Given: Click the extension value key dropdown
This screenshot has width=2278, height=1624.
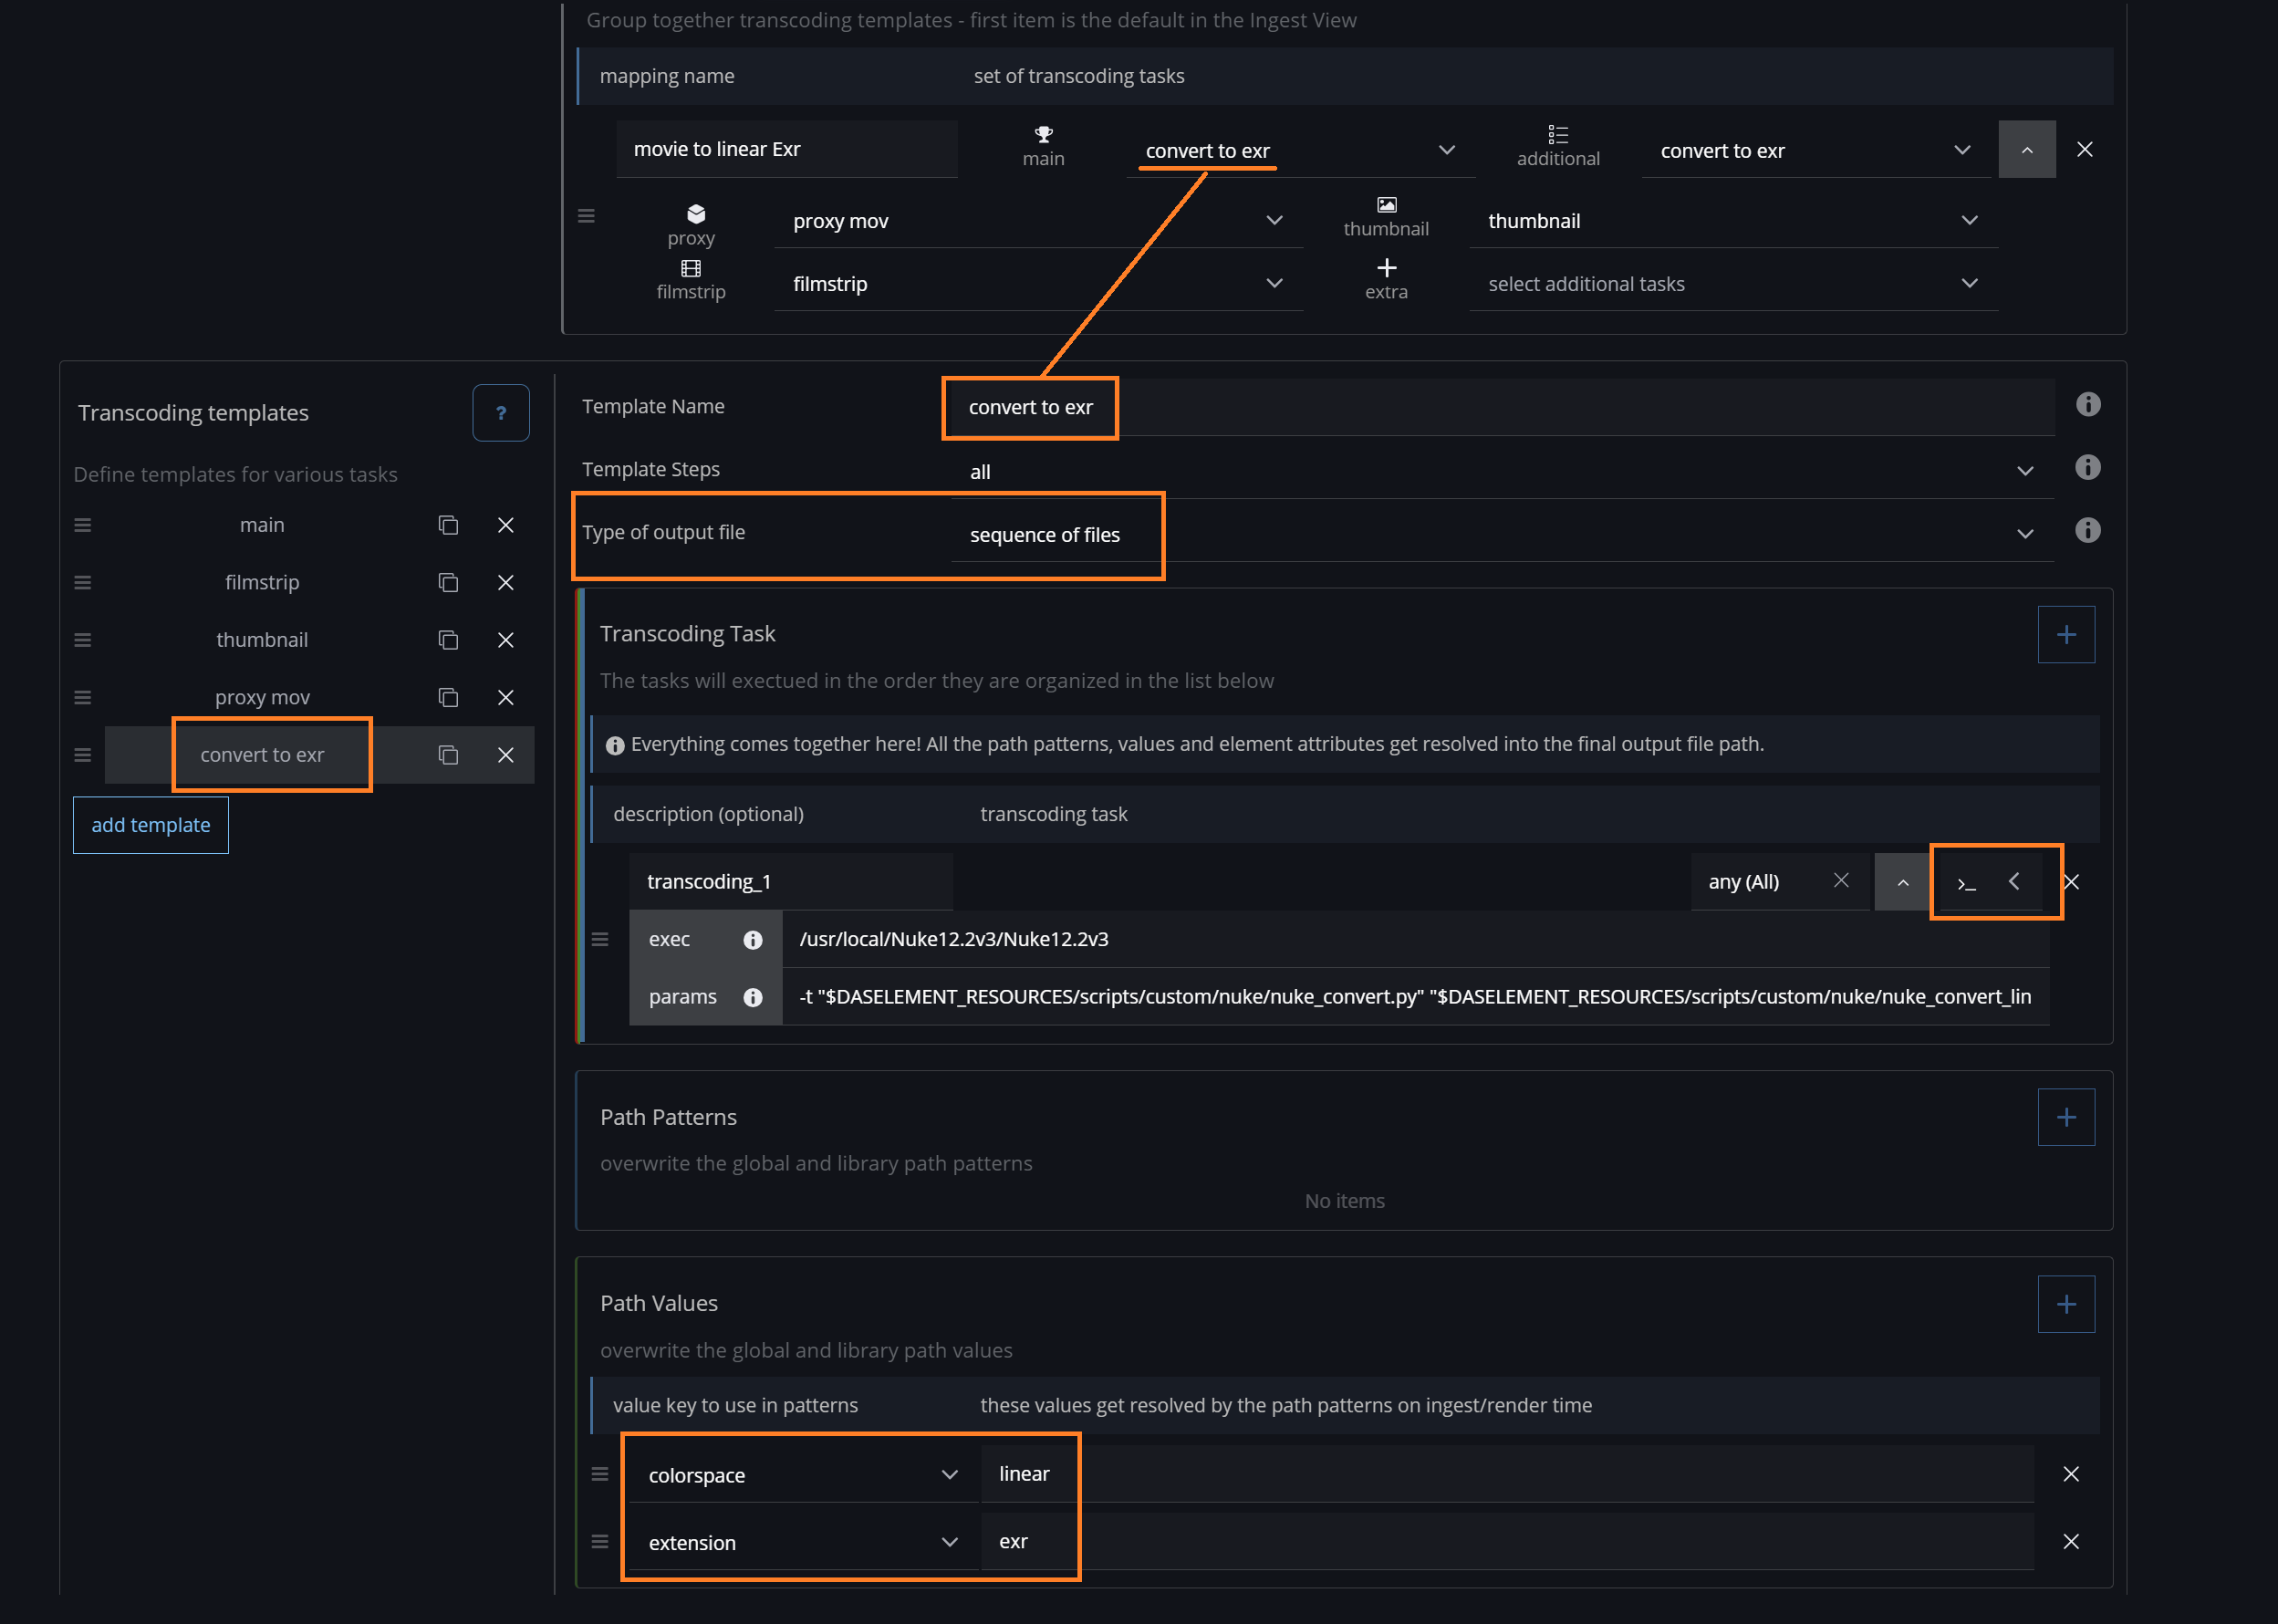Looking at the screenshot, I should [949, 1538].
